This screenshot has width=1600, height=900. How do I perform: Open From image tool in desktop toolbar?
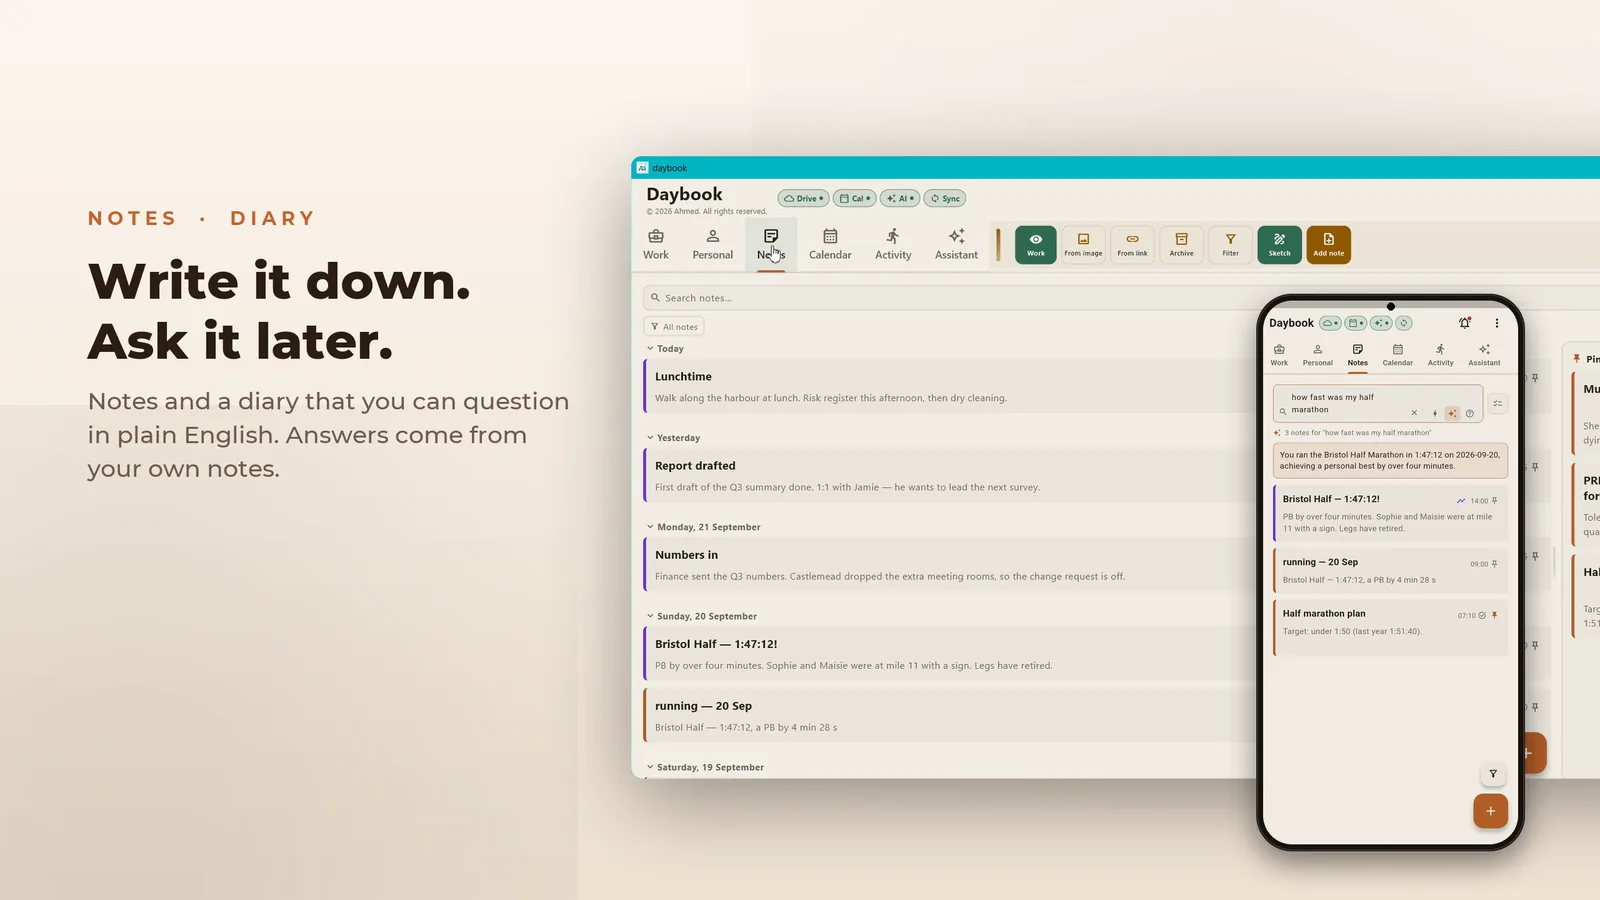tap(1083, 245)
